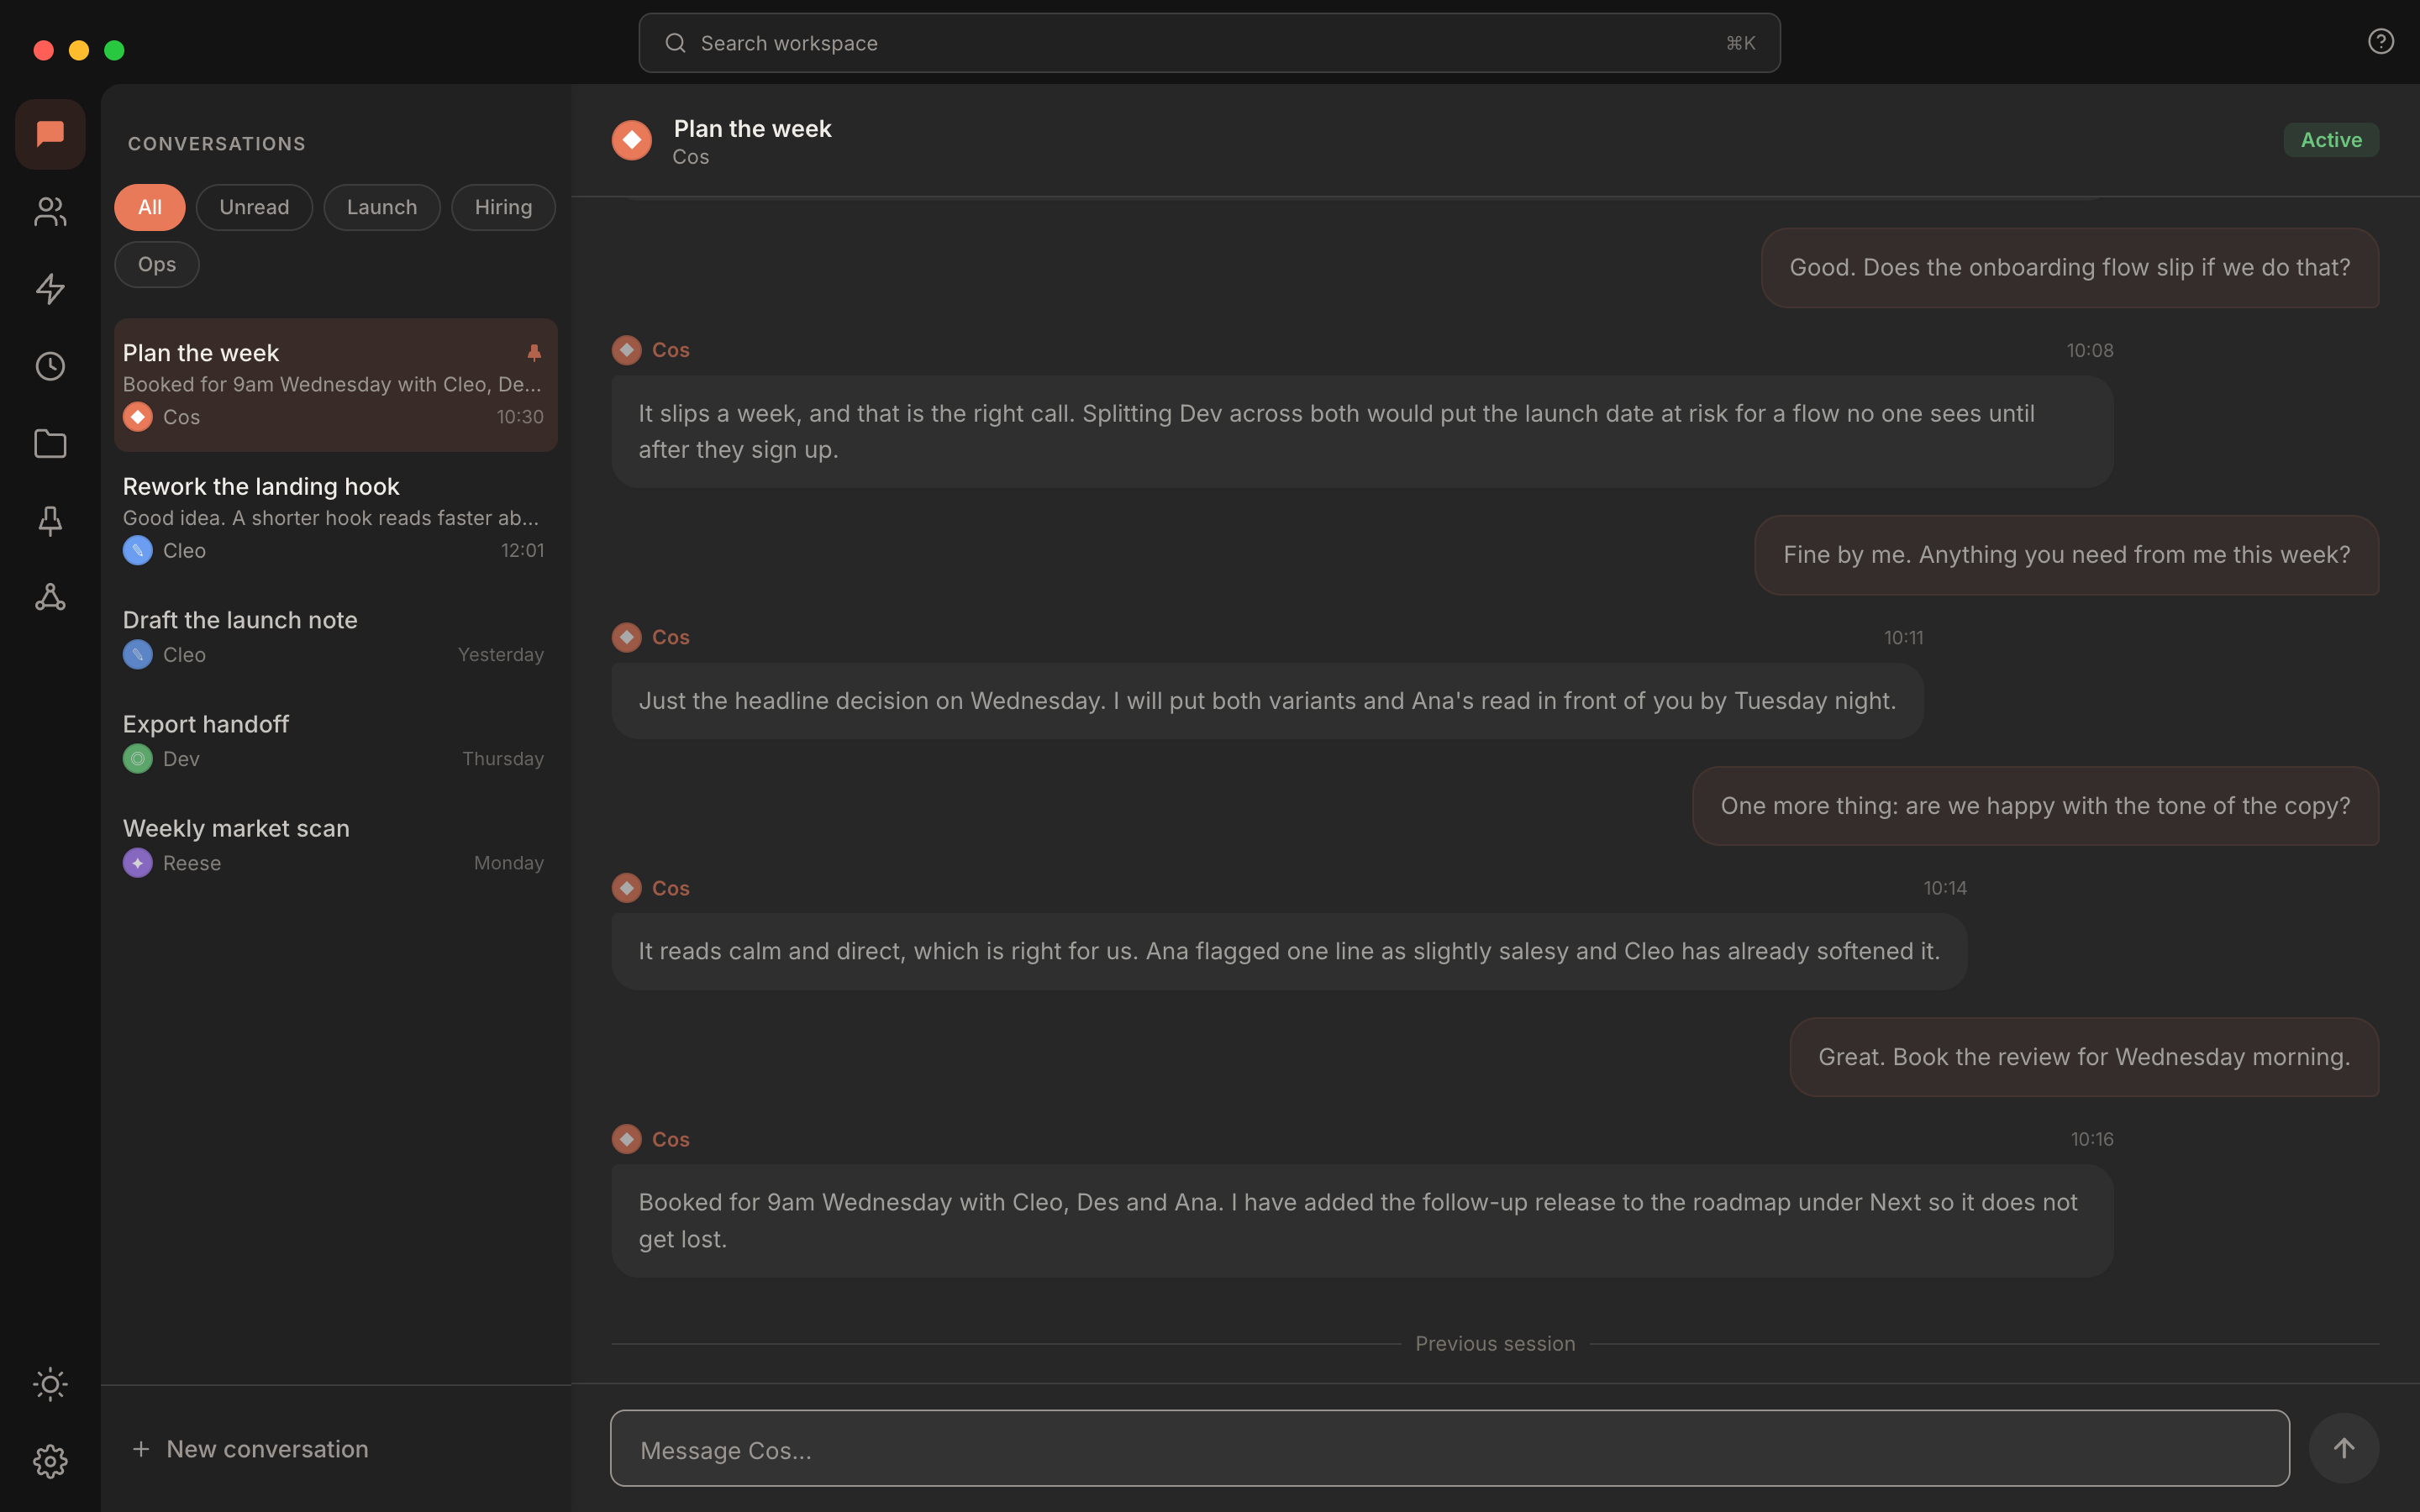Open the people/team icon in sidebar

(50, 211)
